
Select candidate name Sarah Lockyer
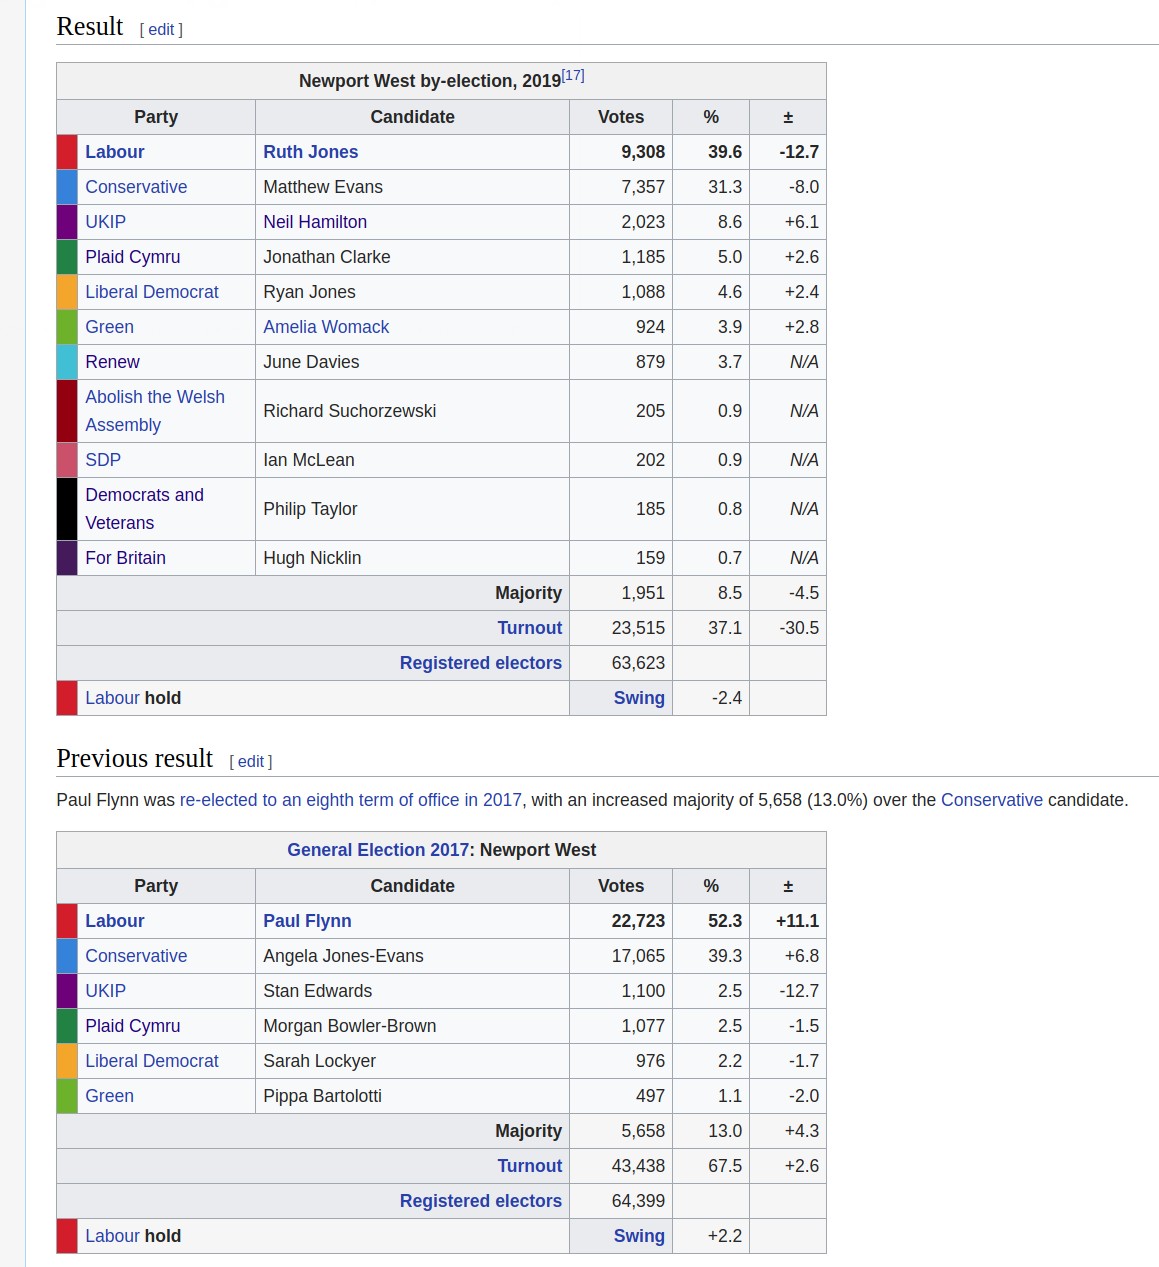click(x=320, y=1061)
